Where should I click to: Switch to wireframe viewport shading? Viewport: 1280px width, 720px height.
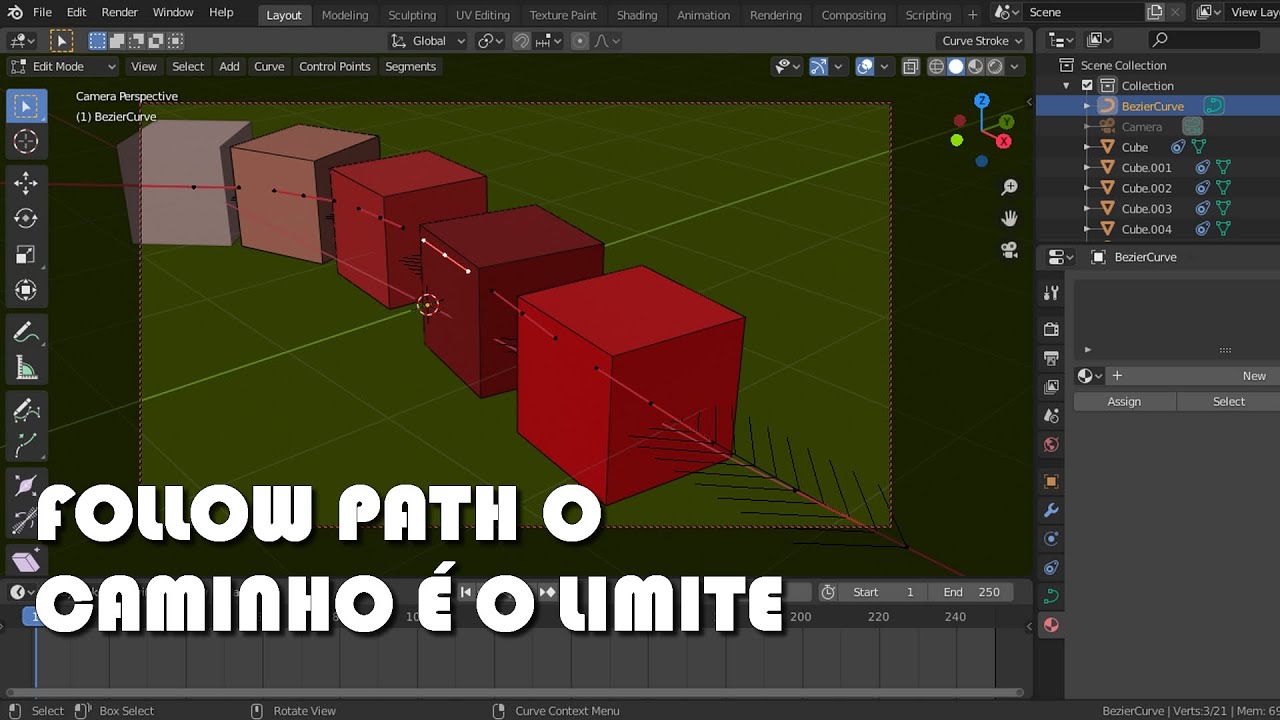(936, 67)
